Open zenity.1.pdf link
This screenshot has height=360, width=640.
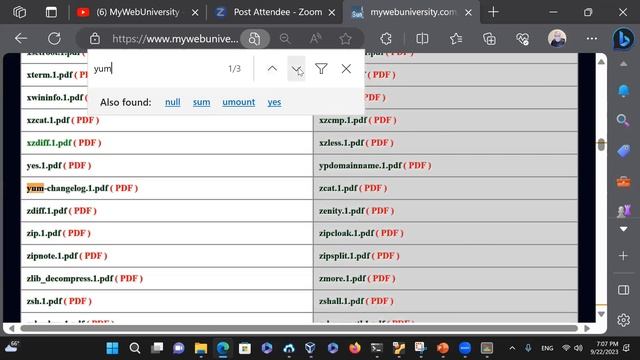pyautogui.click(x=342, y=211)
